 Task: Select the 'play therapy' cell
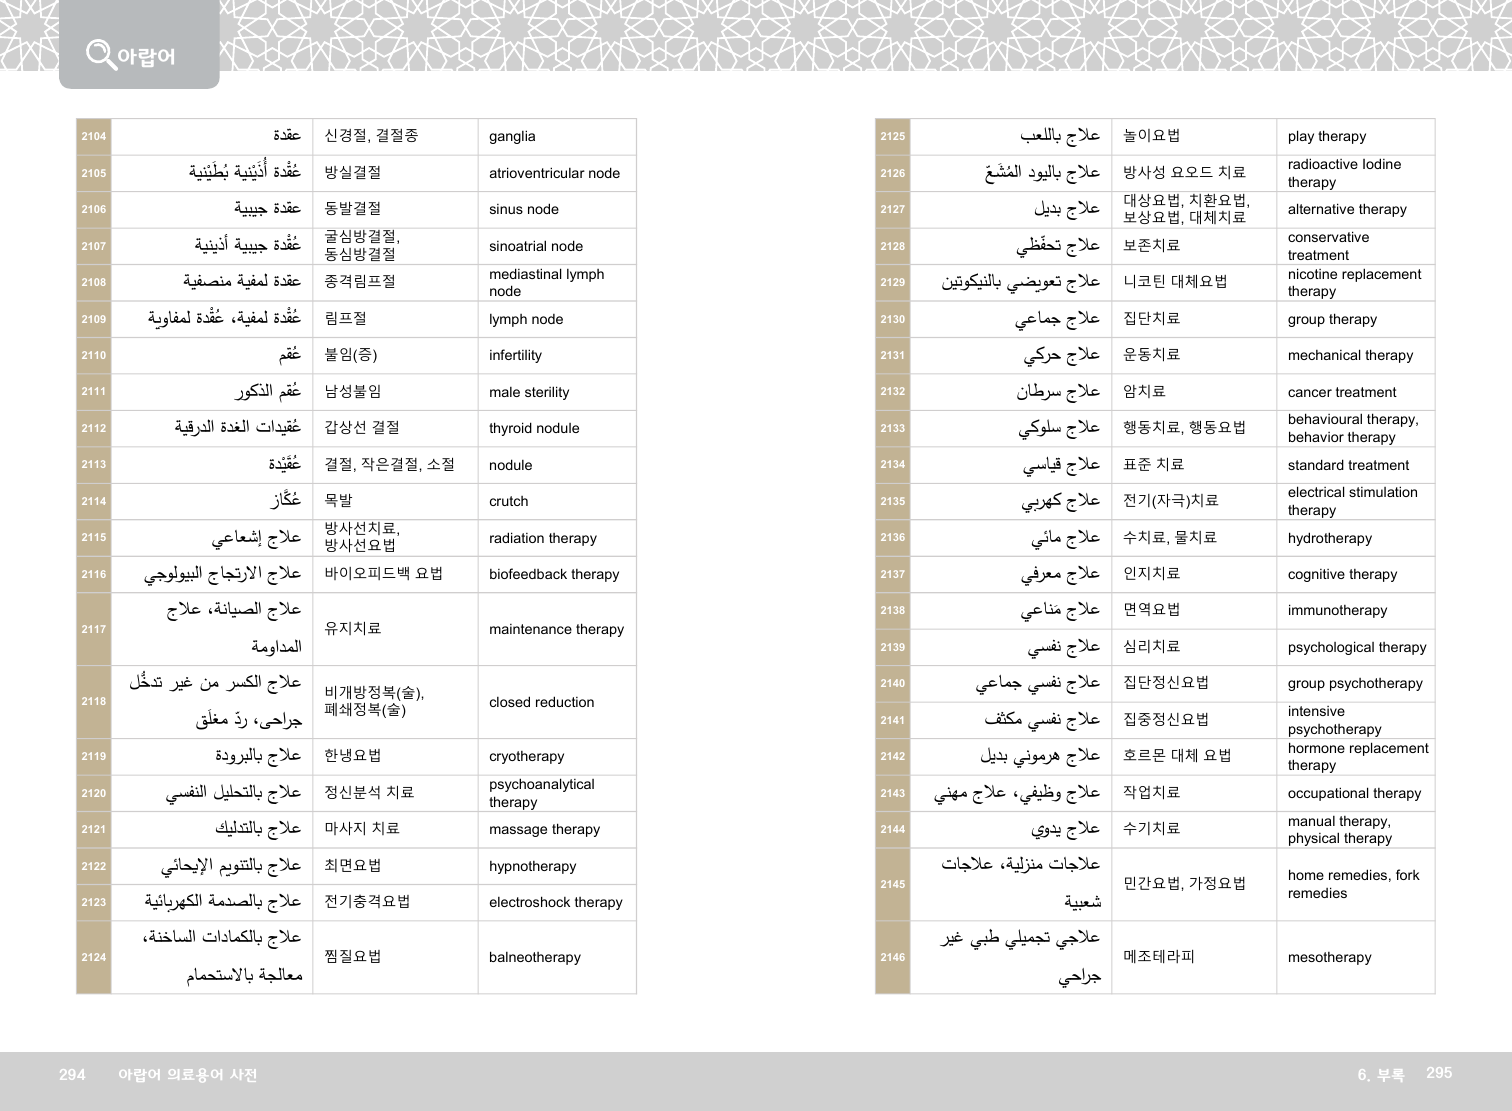point(1326,136)
